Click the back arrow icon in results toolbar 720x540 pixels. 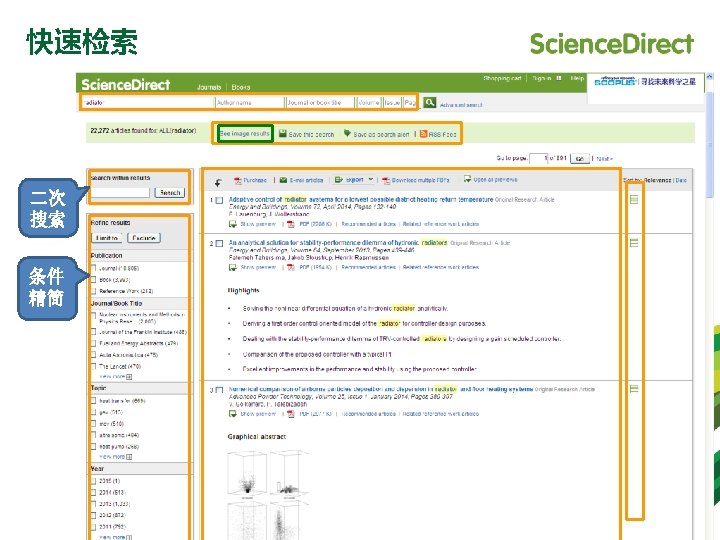pos(218,183)
